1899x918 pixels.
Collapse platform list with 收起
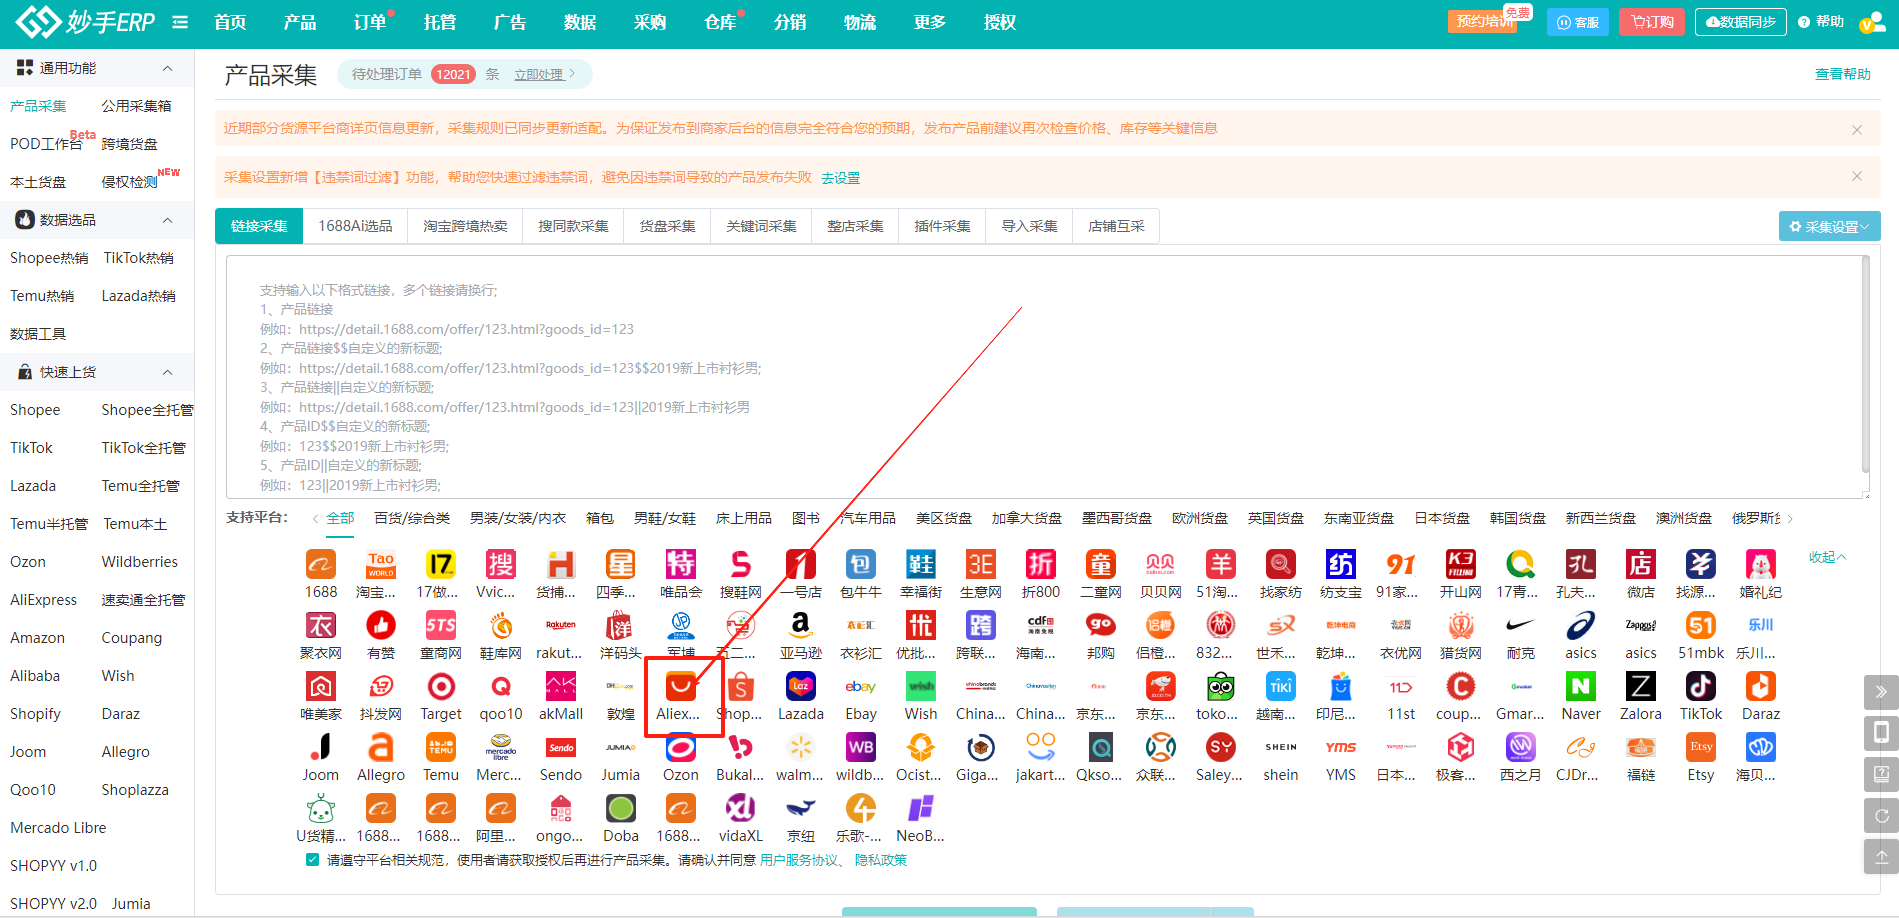[x=1826, y=557]
